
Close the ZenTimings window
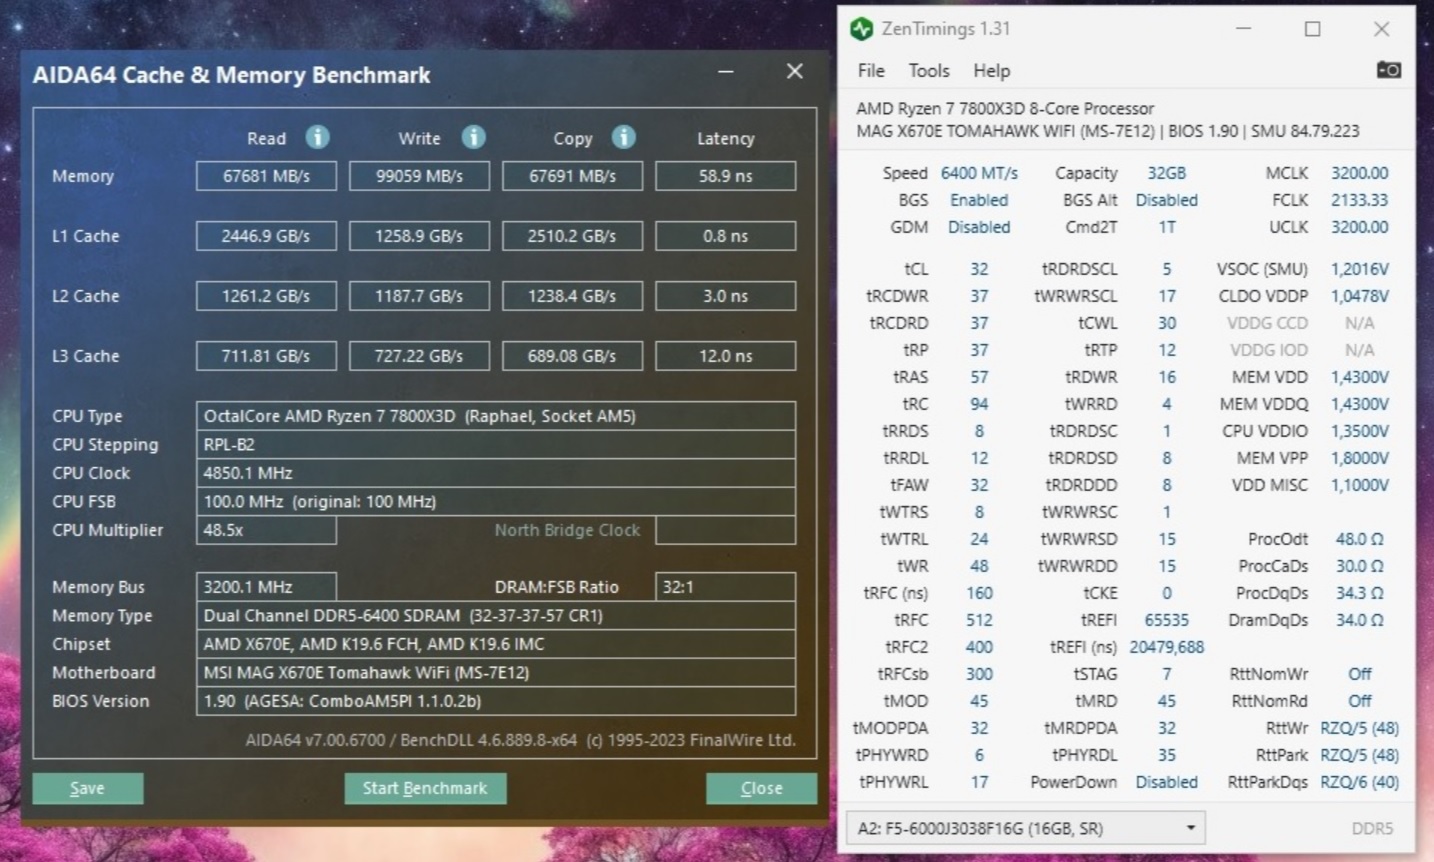pyautogui.click(x=1381, y=29)
